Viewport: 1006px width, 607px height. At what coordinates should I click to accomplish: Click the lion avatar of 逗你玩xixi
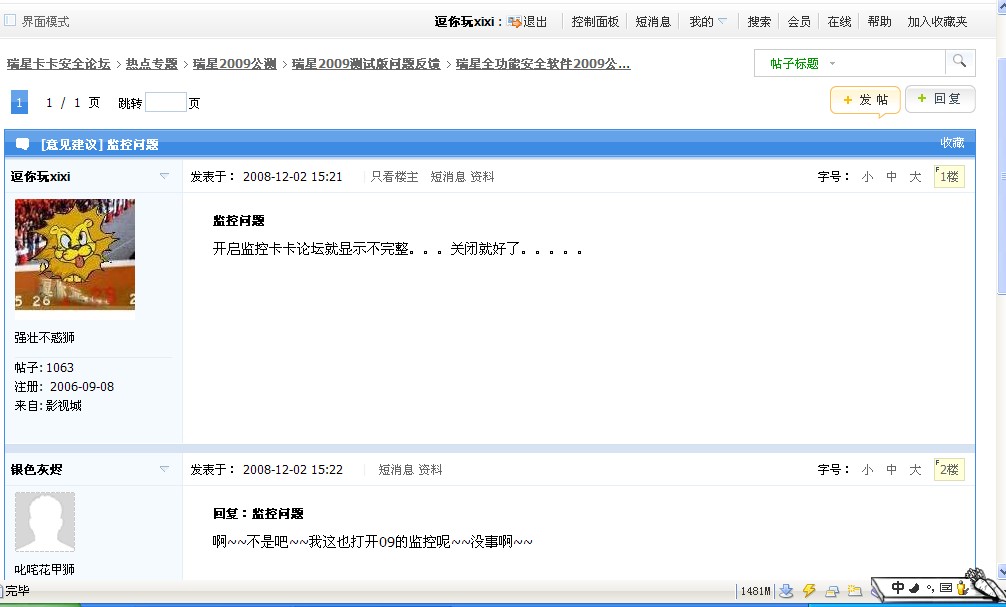coord(74,255)
